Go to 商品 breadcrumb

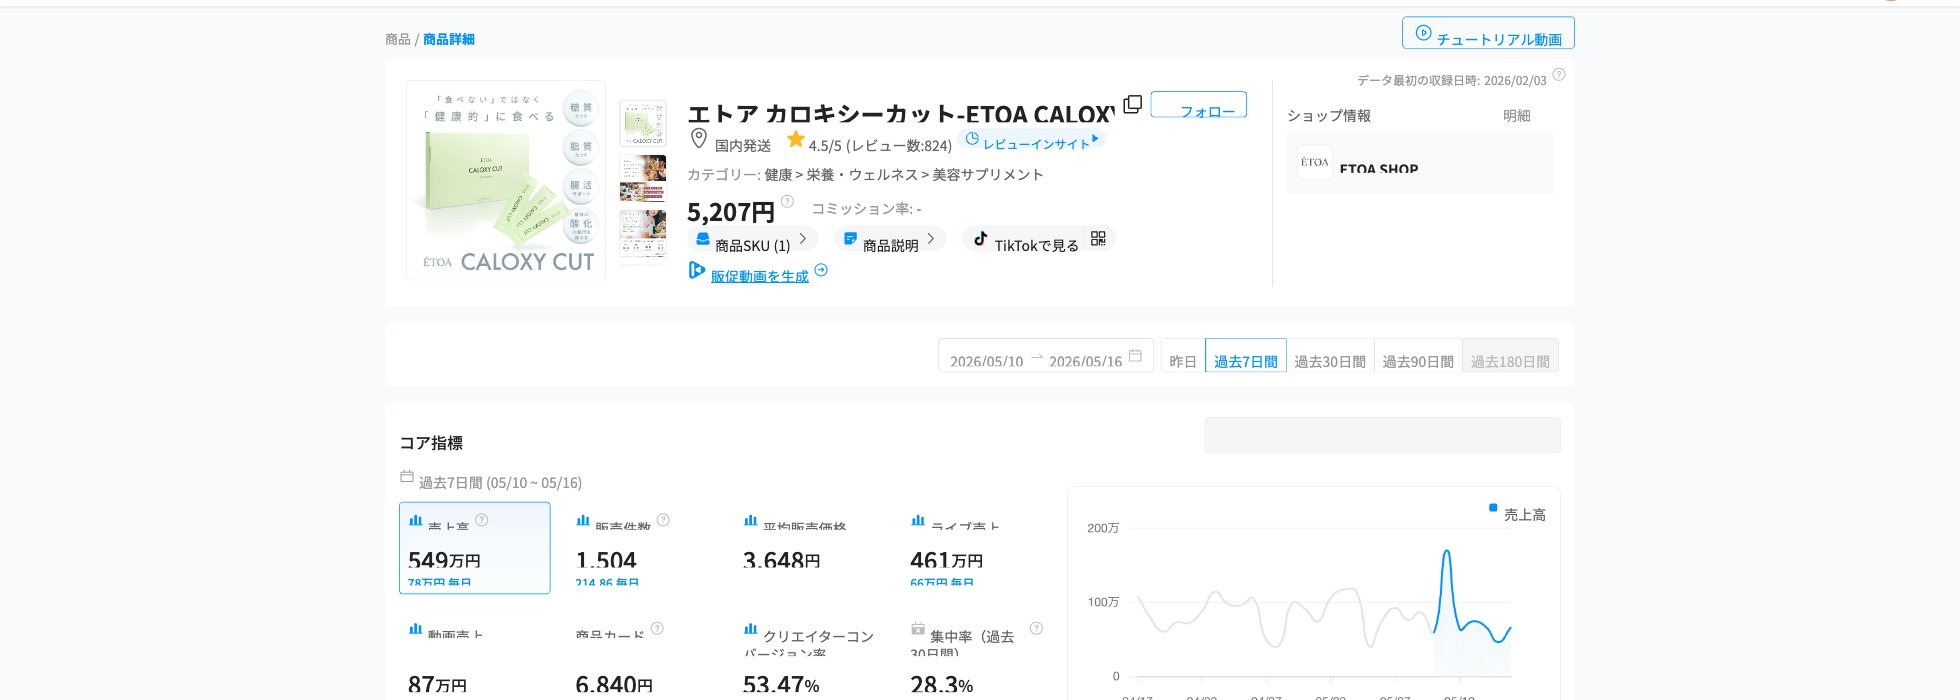tap(398, 39)
